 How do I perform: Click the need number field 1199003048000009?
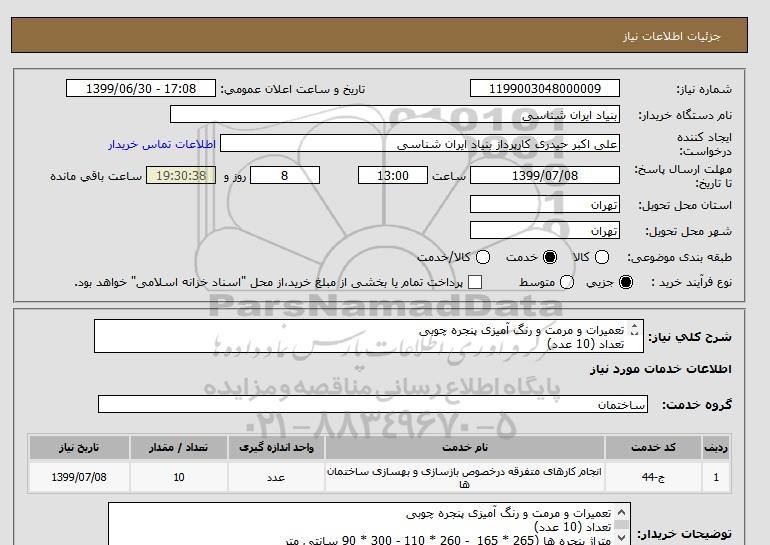[x=545, y=88]
